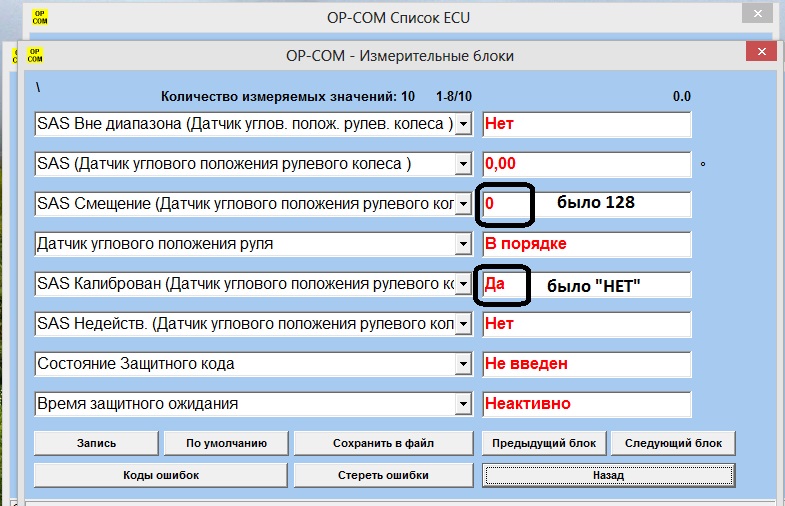Click the Назад button
This screenshot has width=785, height=506.
click(x=608, y=475)
